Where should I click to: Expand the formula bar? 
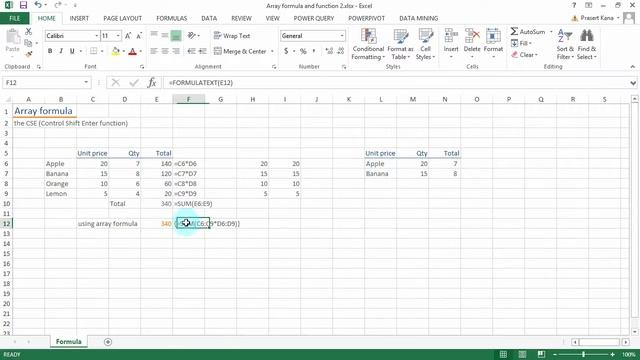[x=633, y=83]
